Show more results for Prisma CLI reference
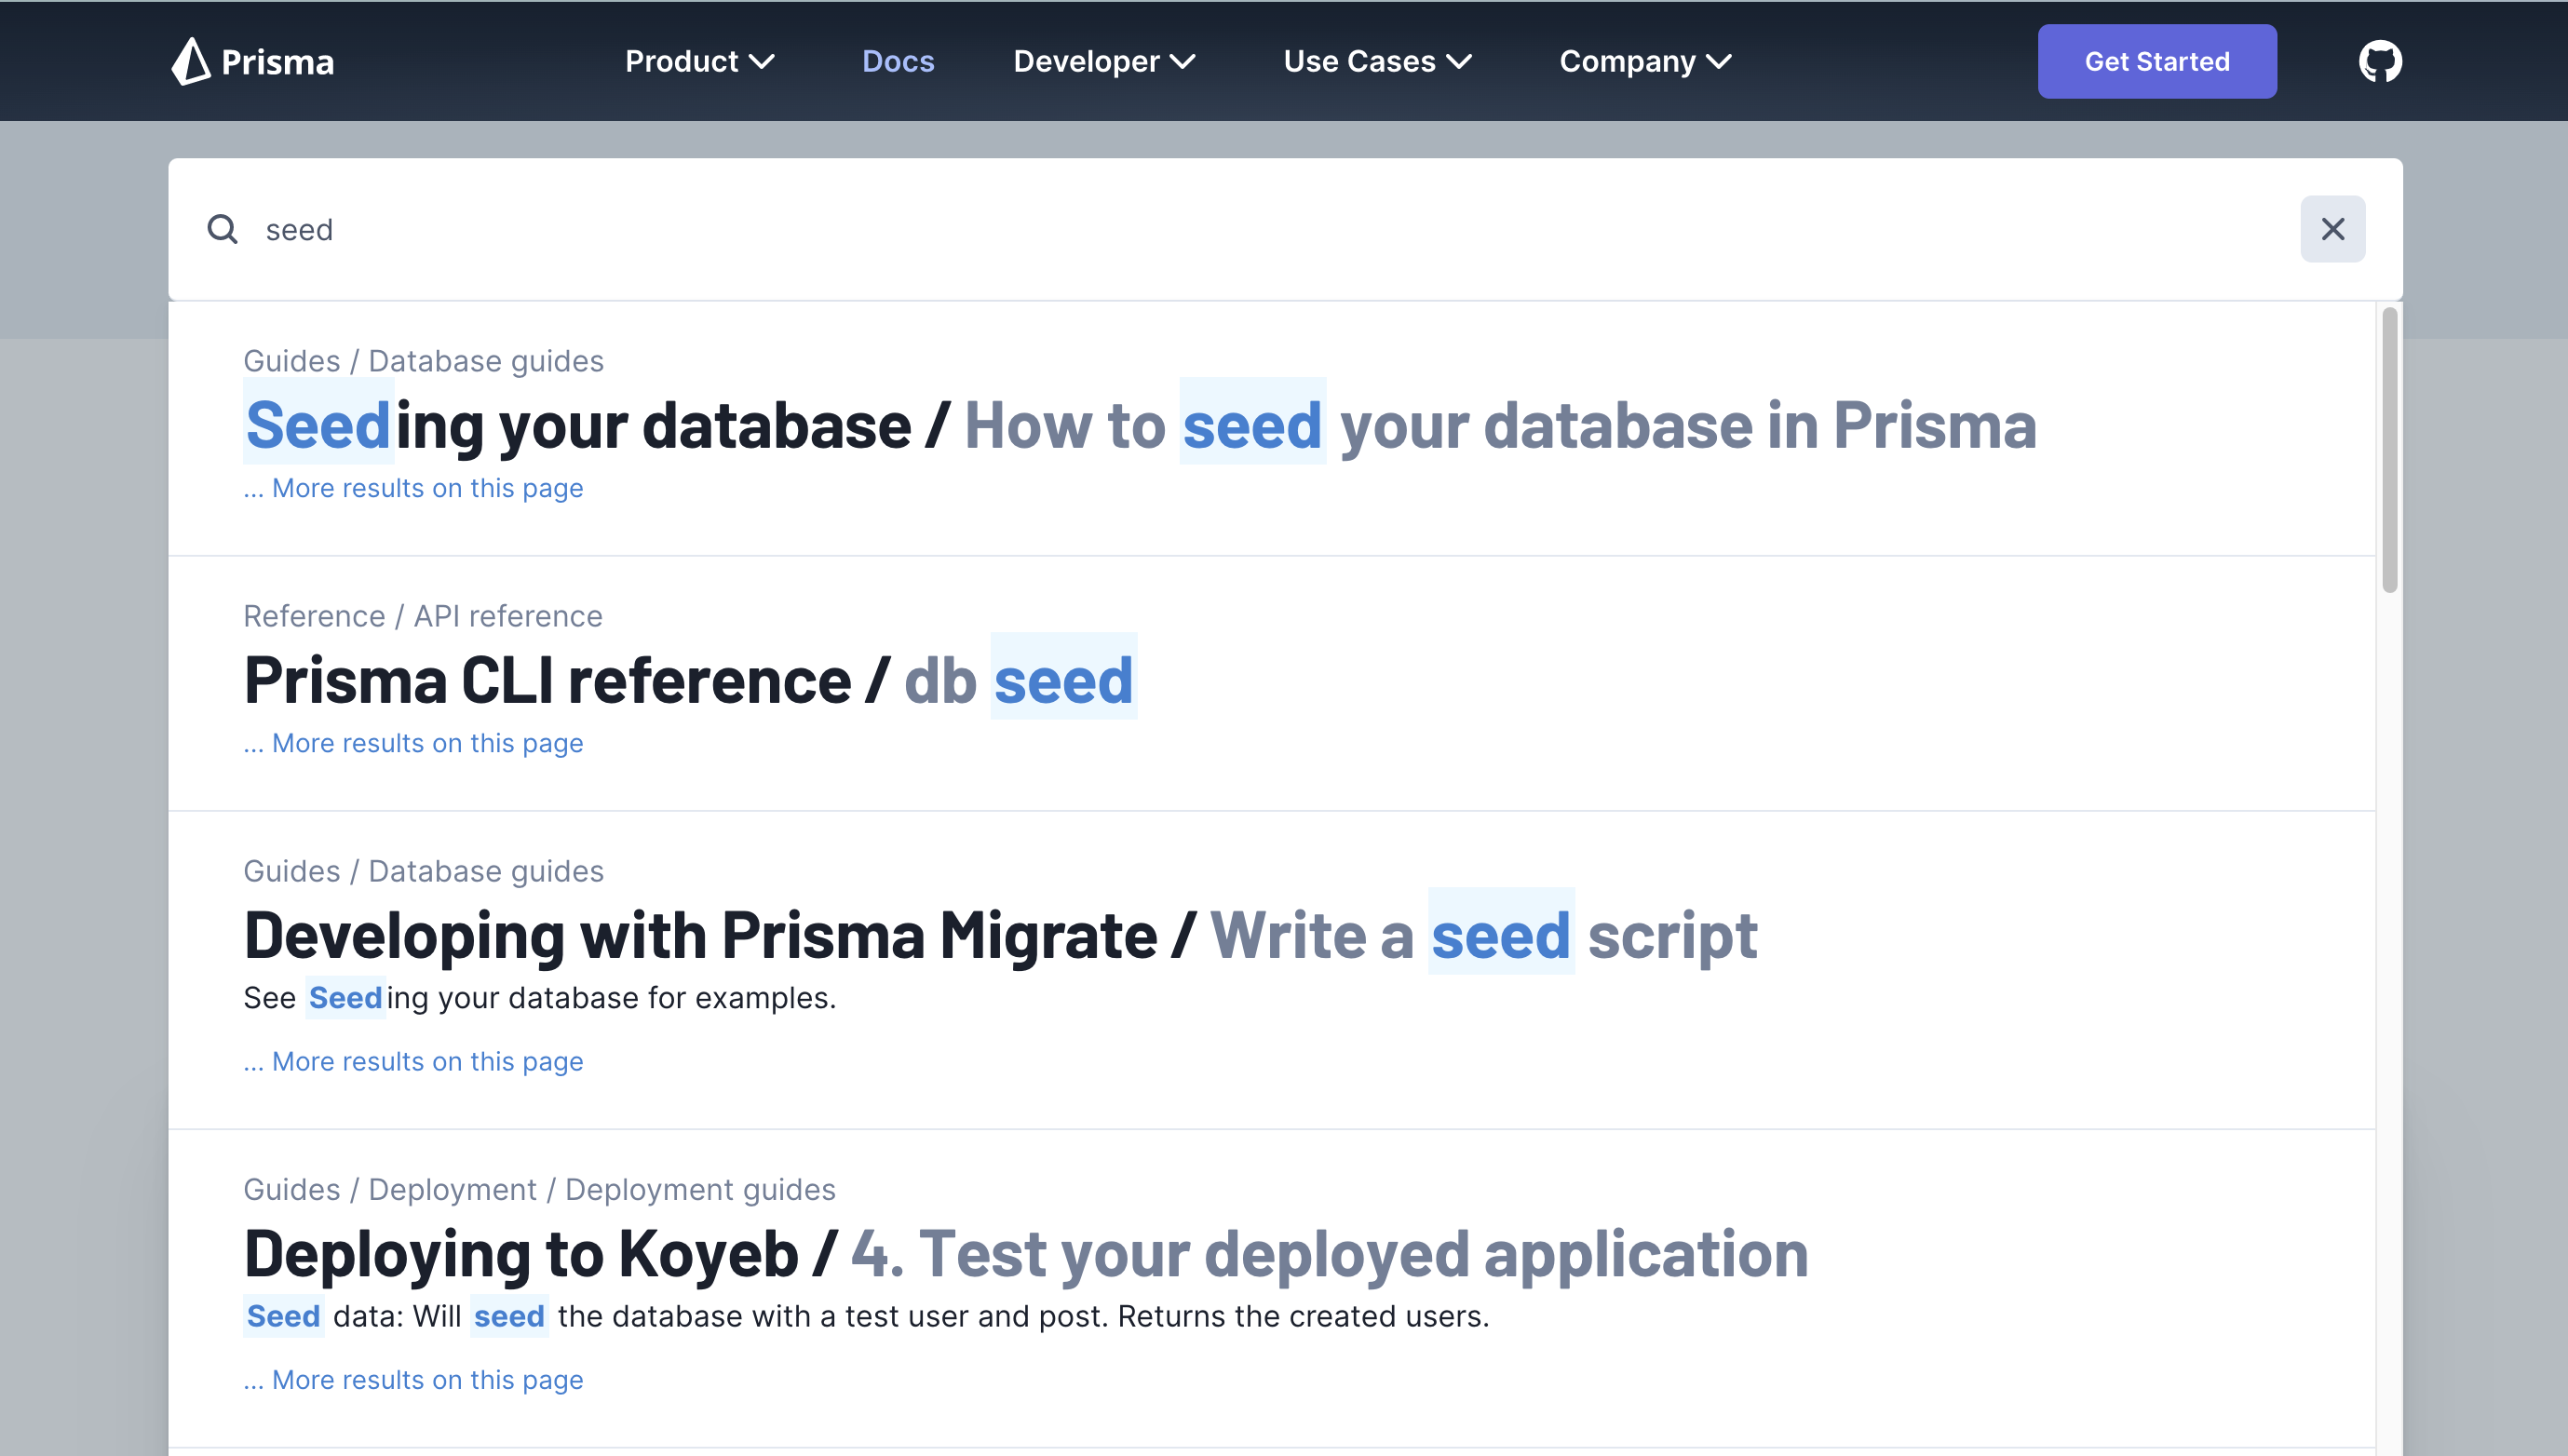Screen dimensions: 2568x1456 click(x=413, y=743)
